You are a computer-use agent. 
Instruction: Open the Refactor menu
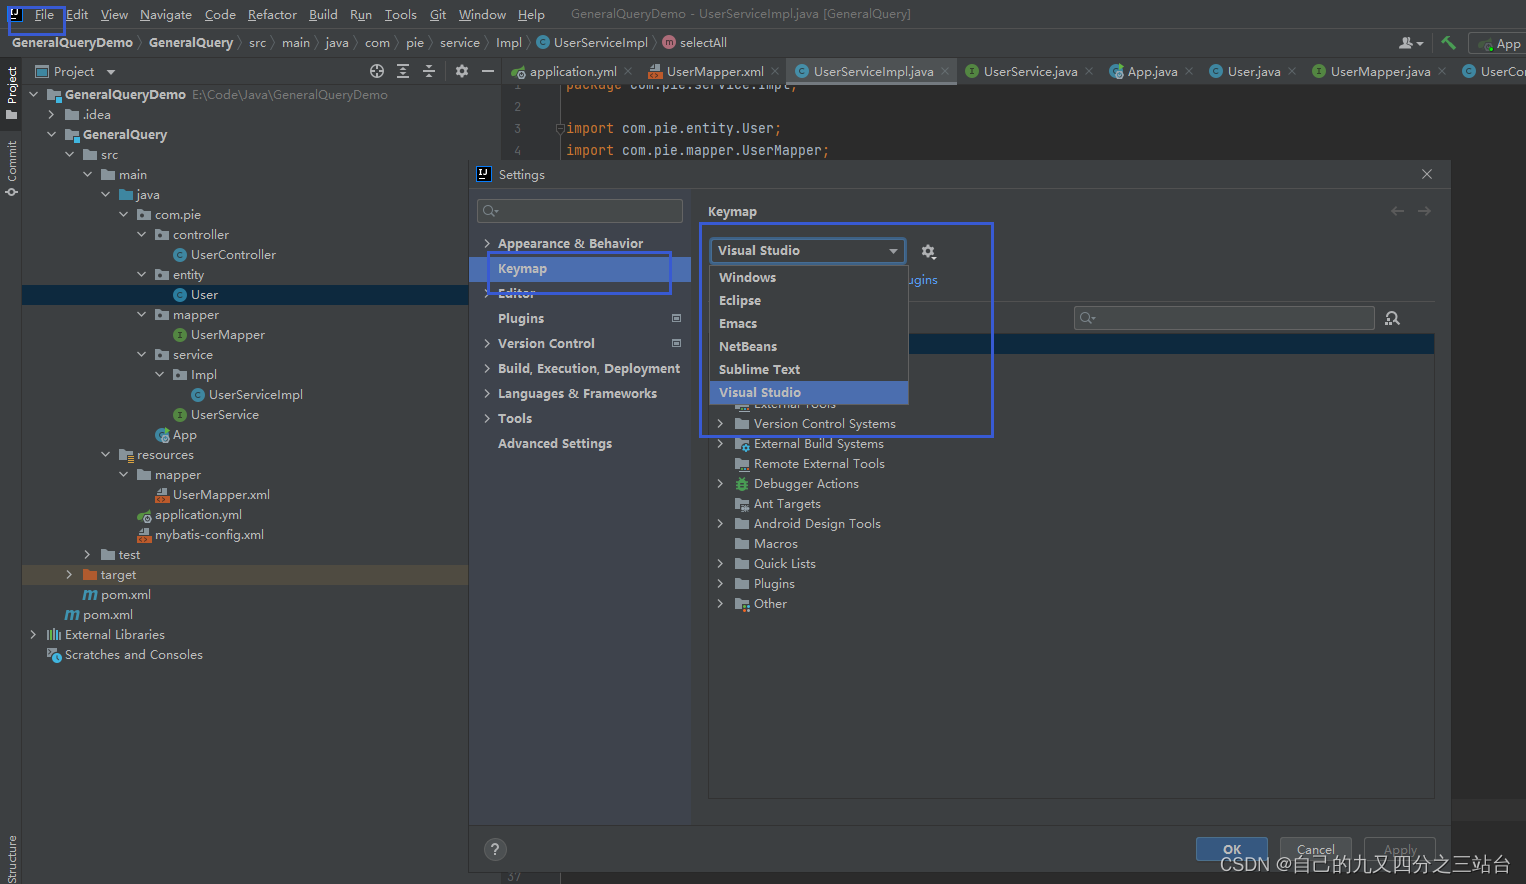[x=272, y=14]
